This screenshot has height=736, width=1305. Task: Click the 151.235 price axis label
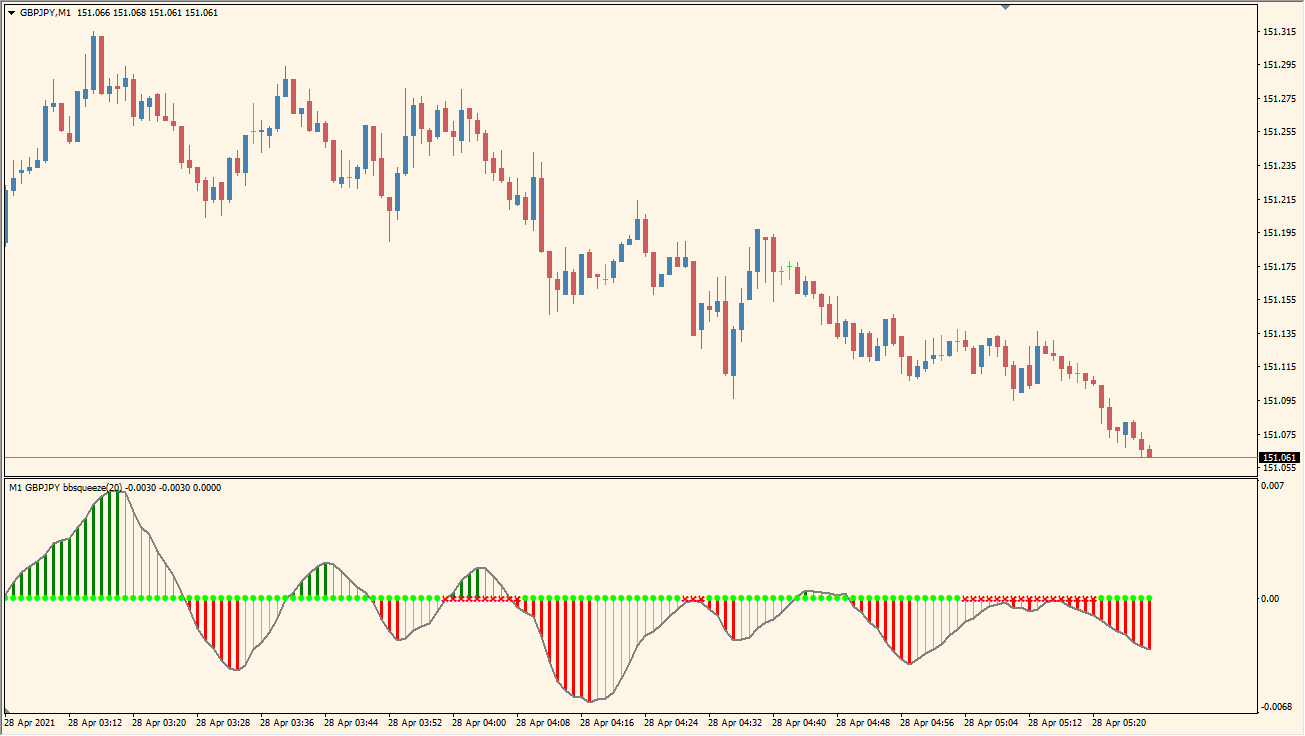coord(1279,165)
